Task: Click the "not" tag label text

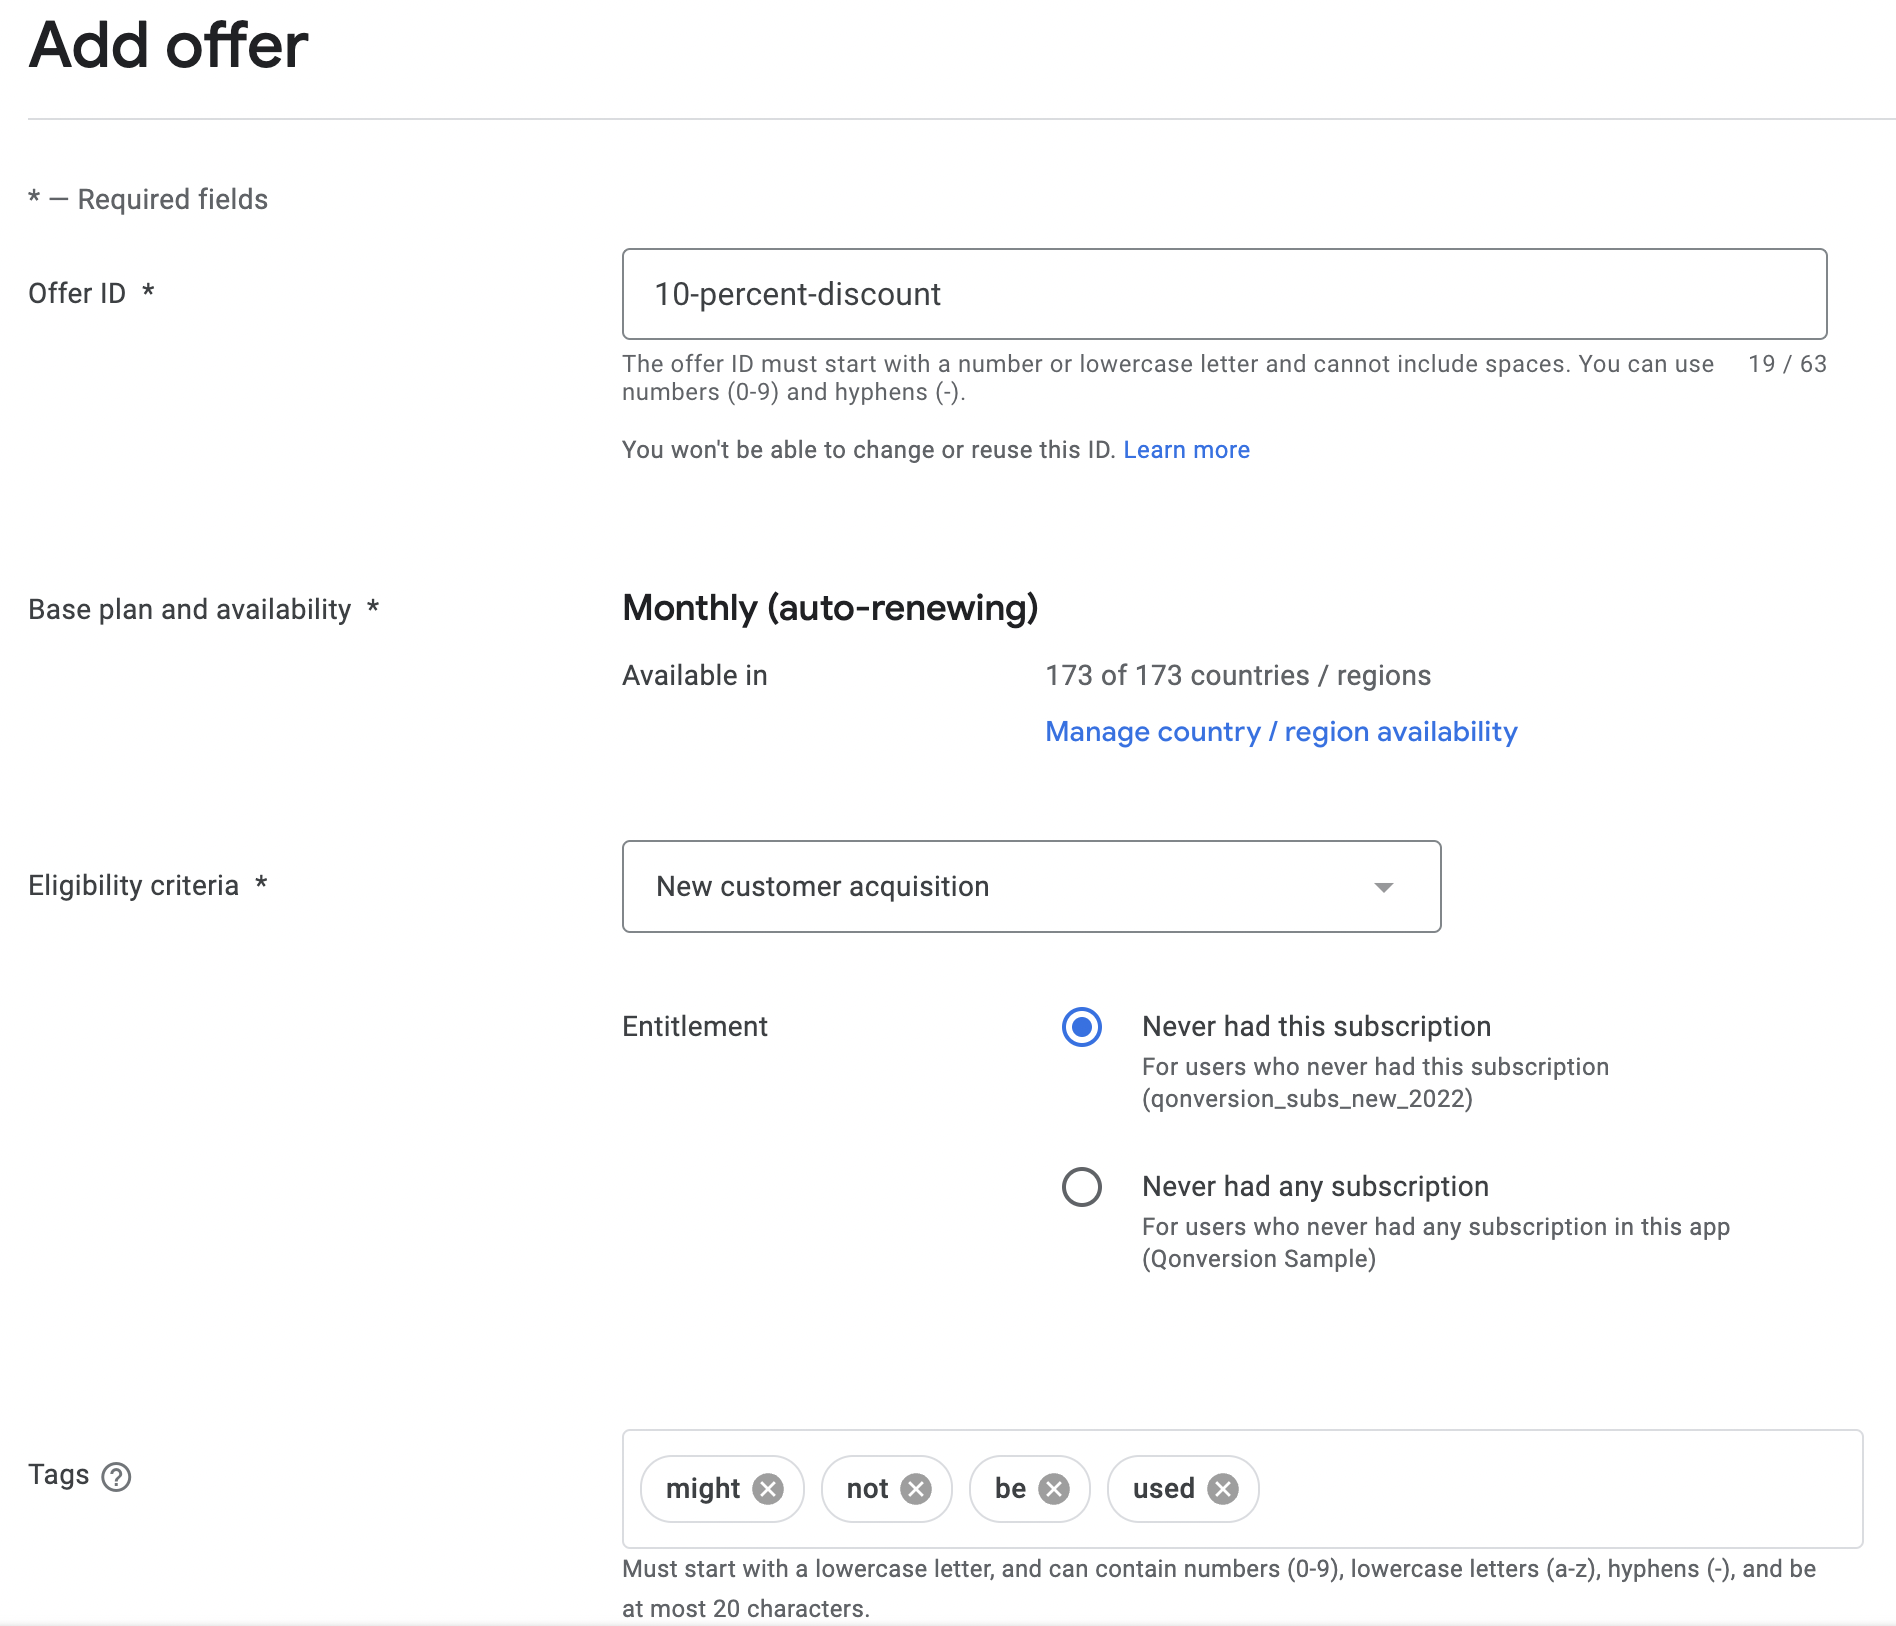Action: tap(867, 1489)
